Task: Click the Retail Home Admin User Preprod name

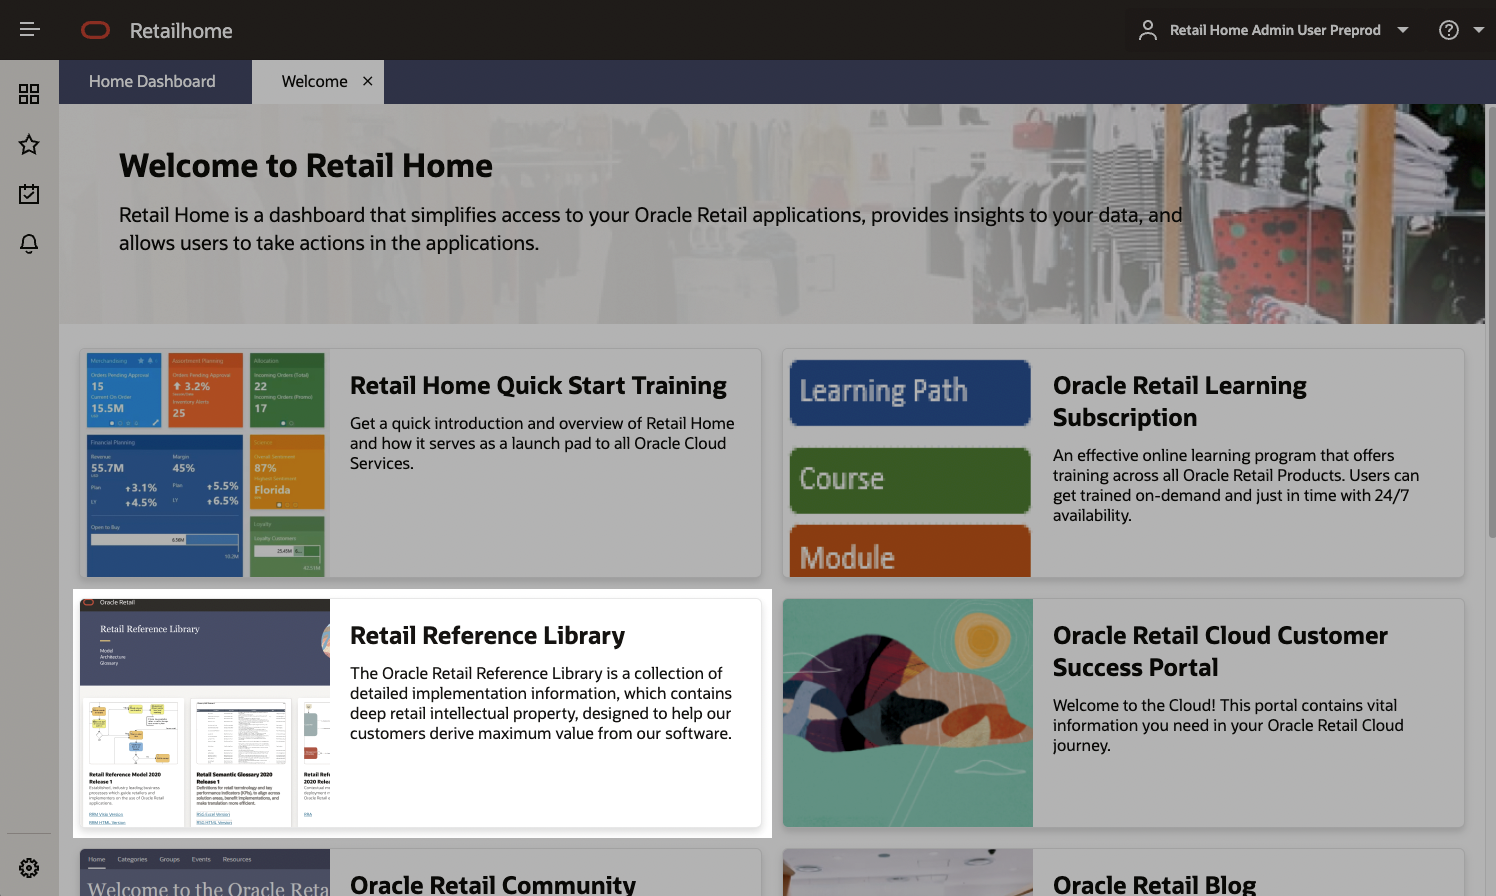Action: click(x=1275, y=30)
